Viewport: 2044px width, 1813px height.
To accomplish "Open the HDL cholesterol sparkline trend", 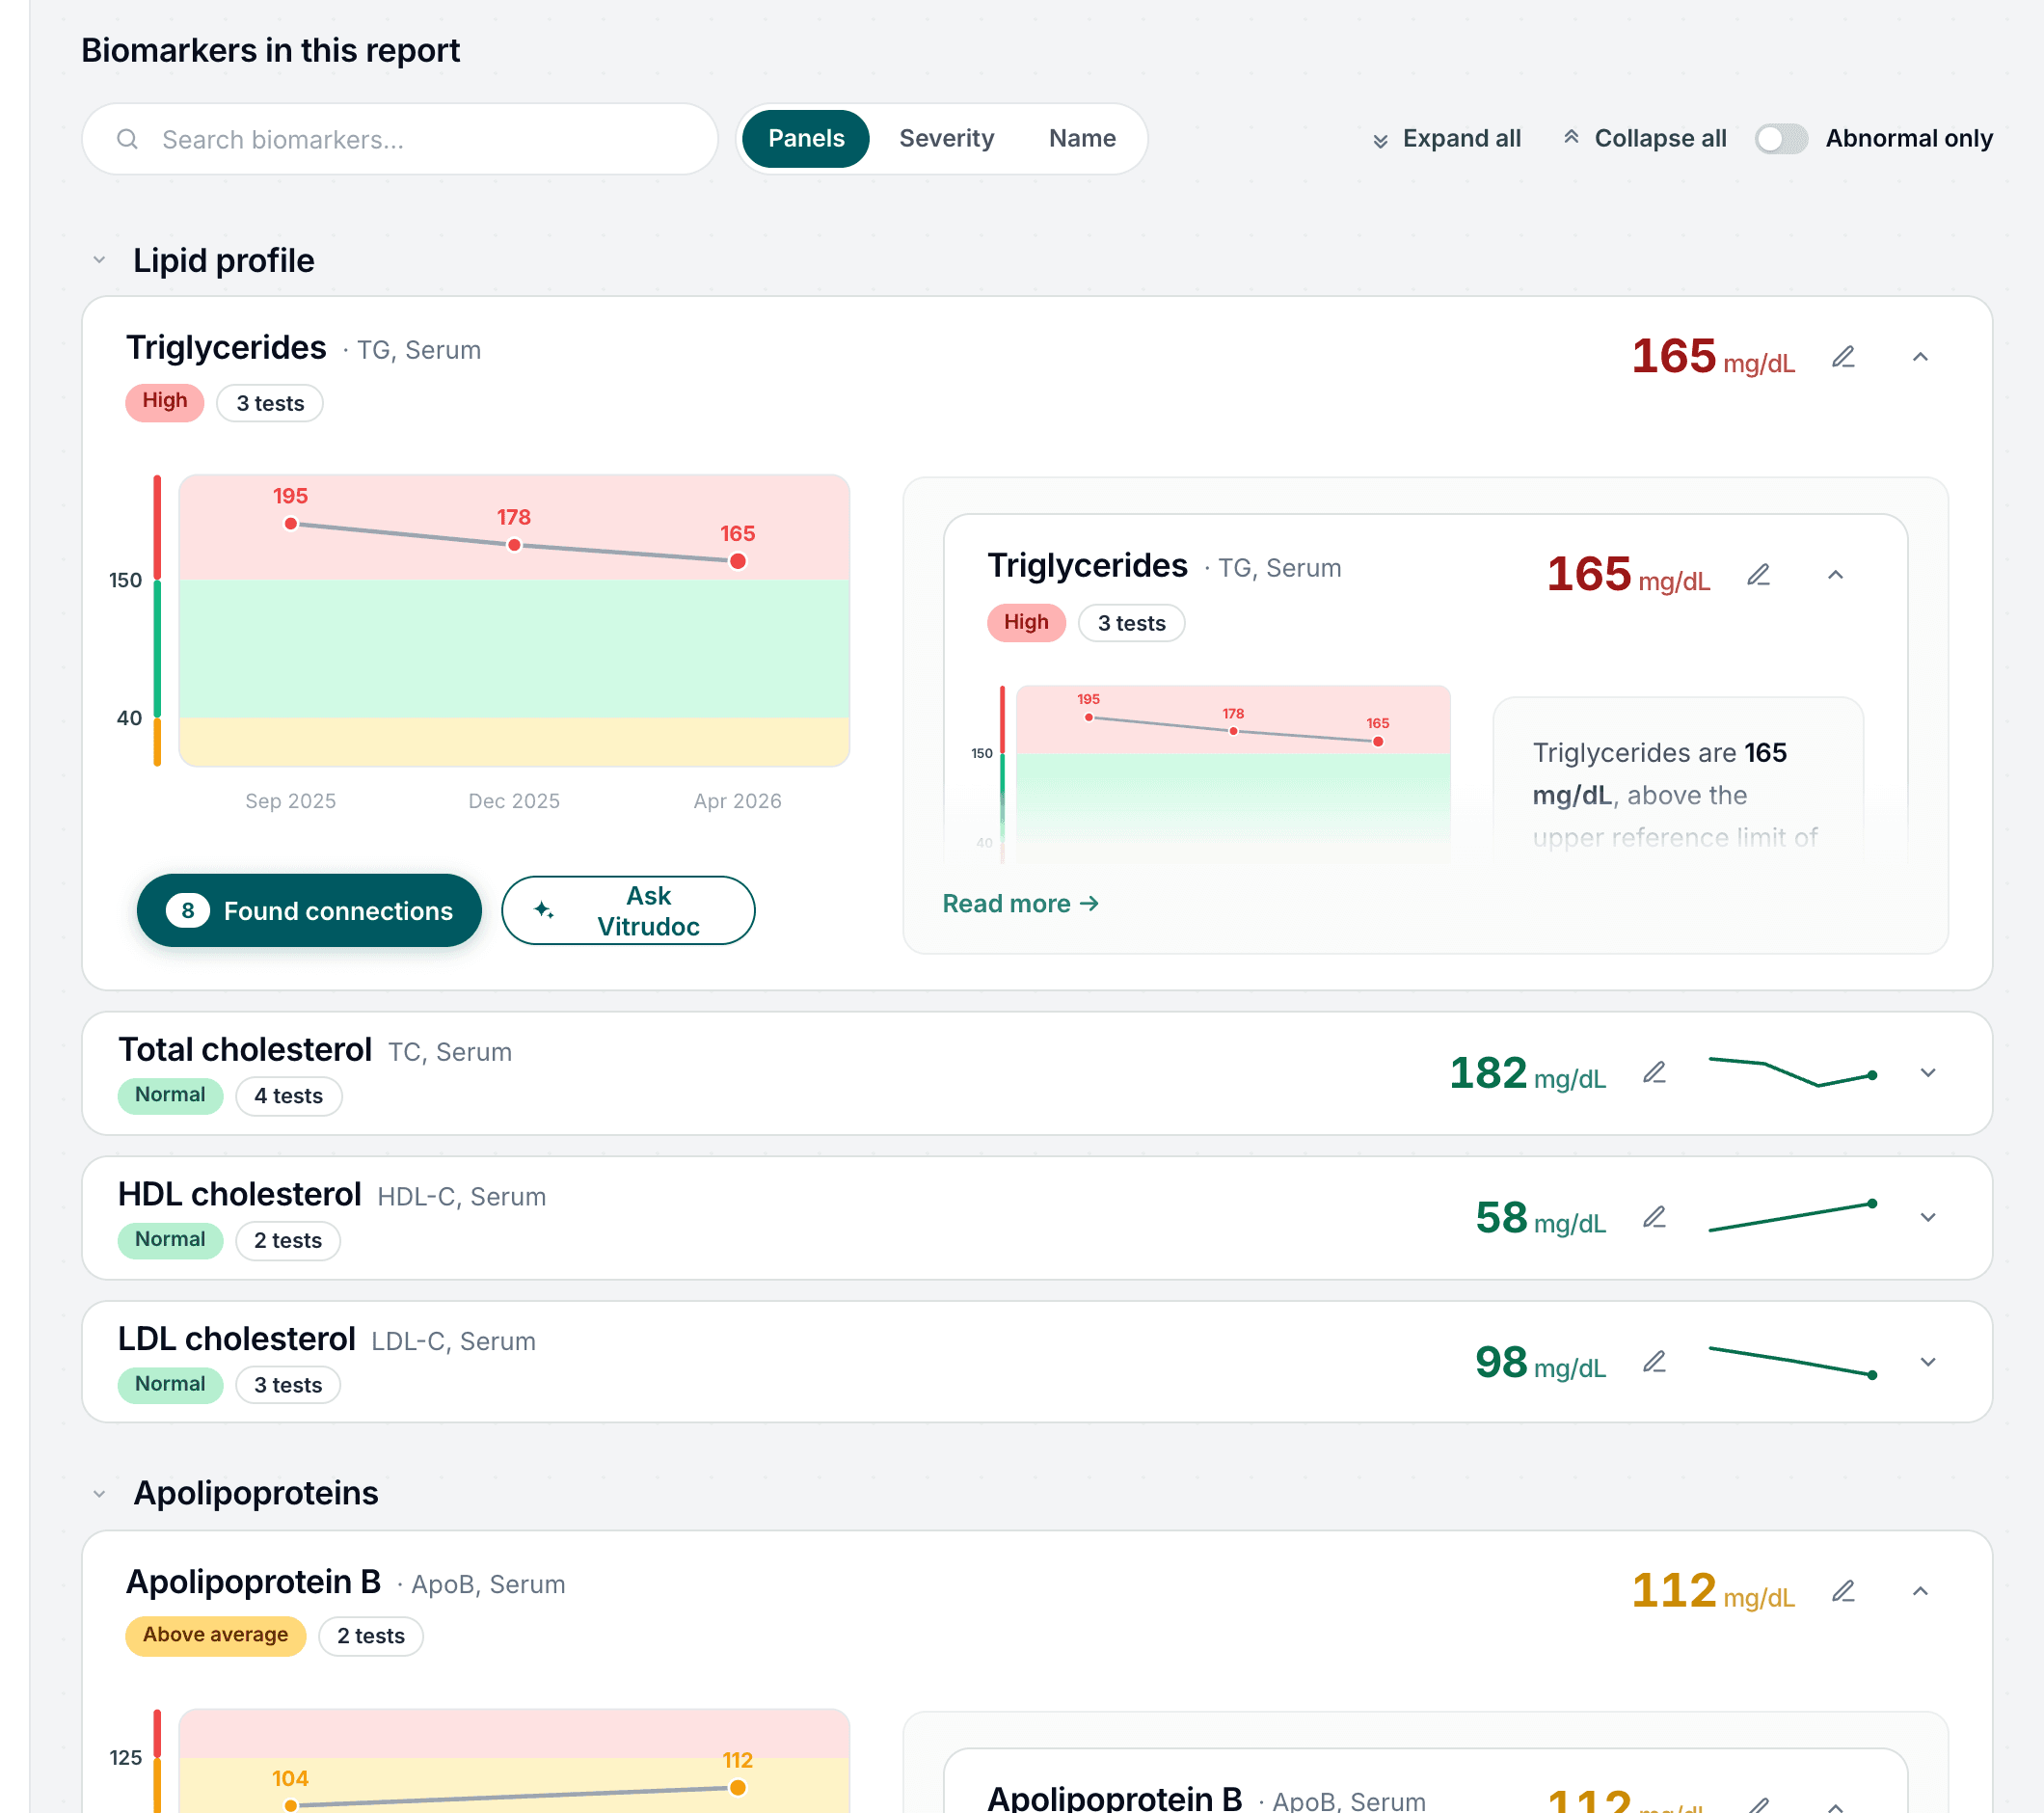I will [x=1792, y=1216].
